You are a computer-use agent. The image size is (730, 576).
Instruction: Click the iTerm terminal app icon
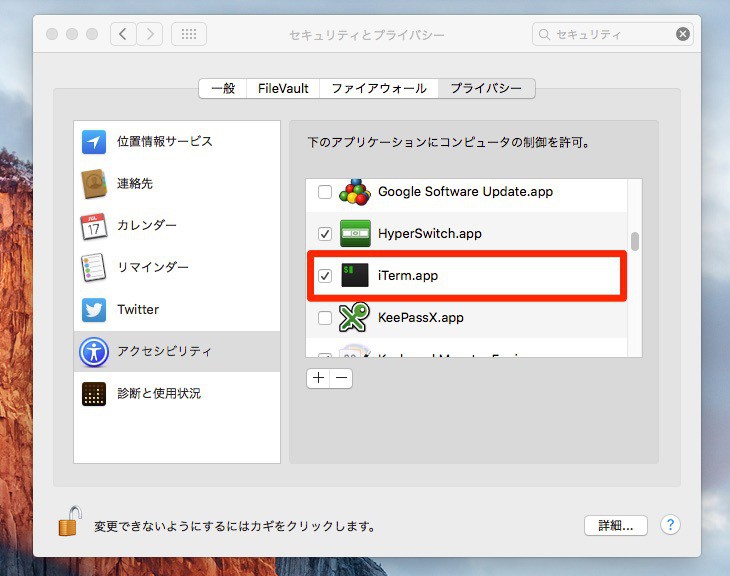pos(355,275)
